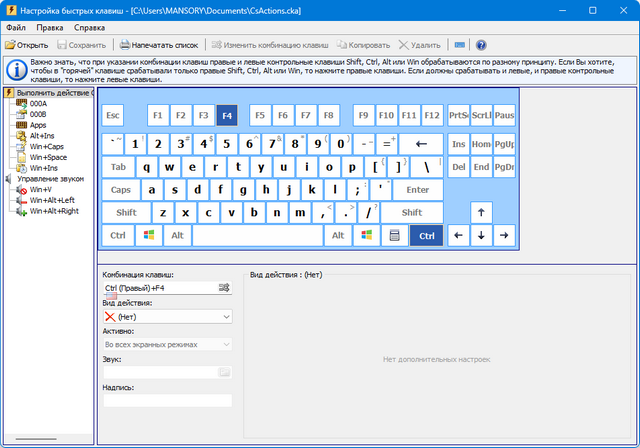Open the Правка menu
Viewport: 640px width, 448px height.
49,28
